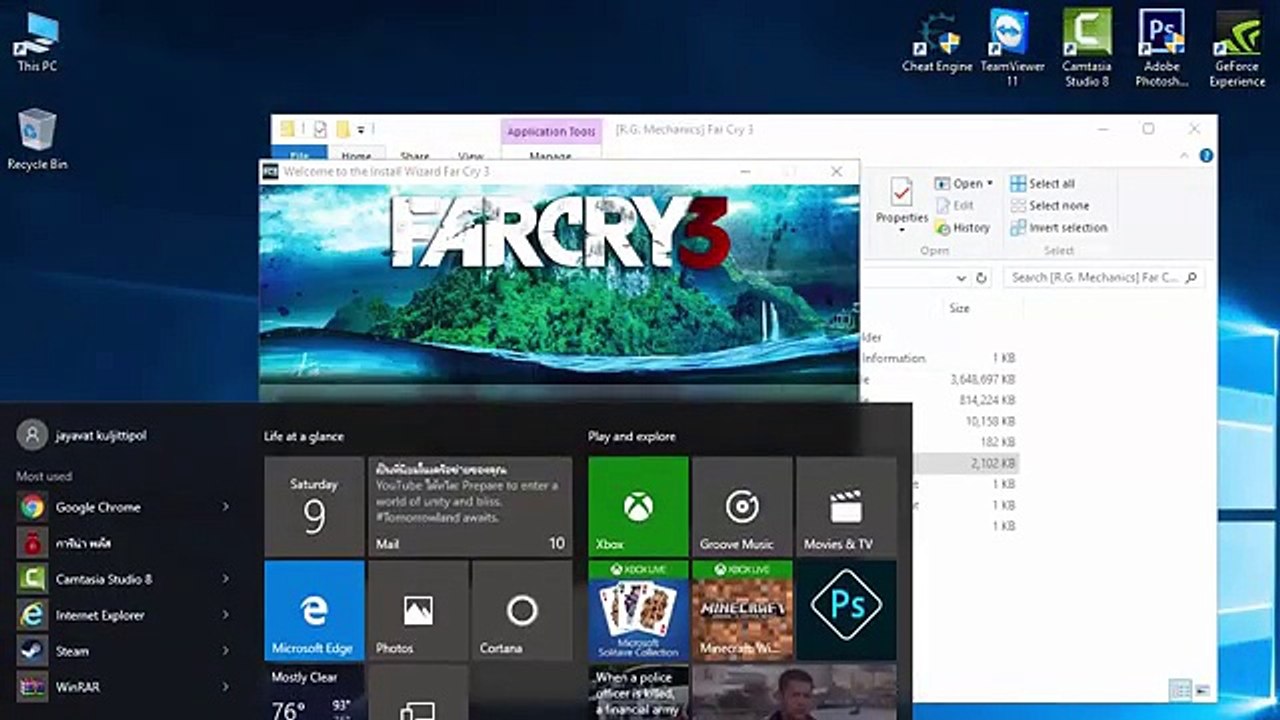Switch to Application Tools tab in Explorer
Image resolution: width=1280 pixels, height=720 pixels.
coord(551,131)
